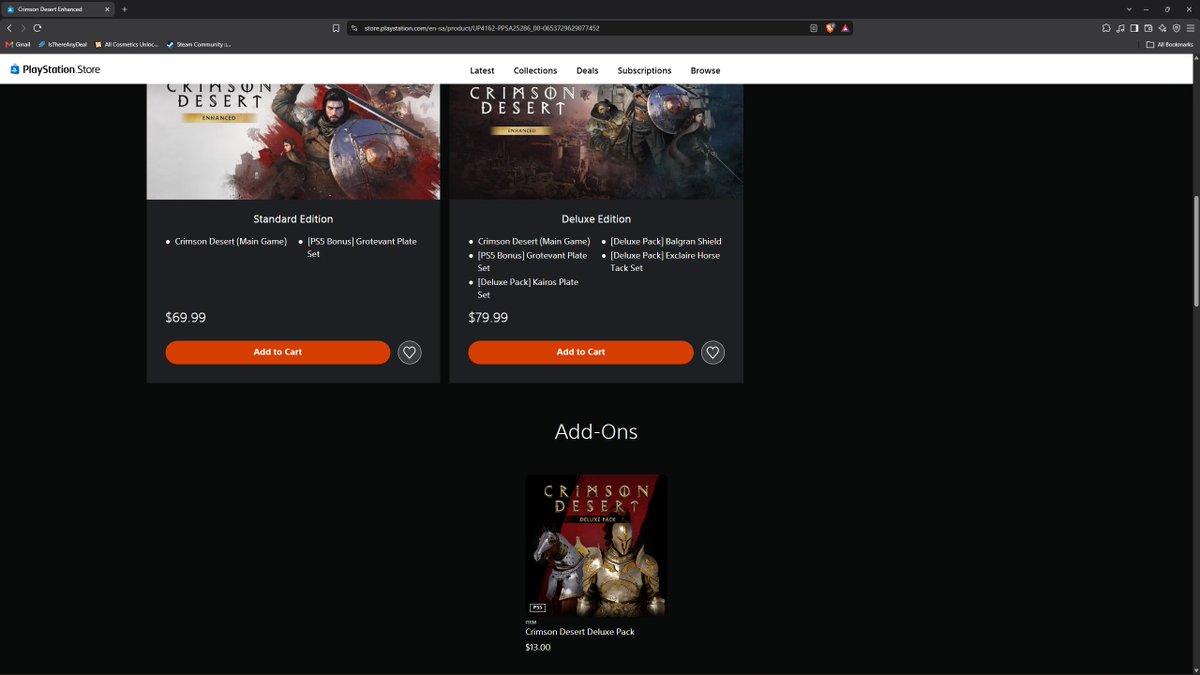This screenshot has height=675, width=1200.
Task: Open the Collections menu item
Action: click(x=535, y=71)
